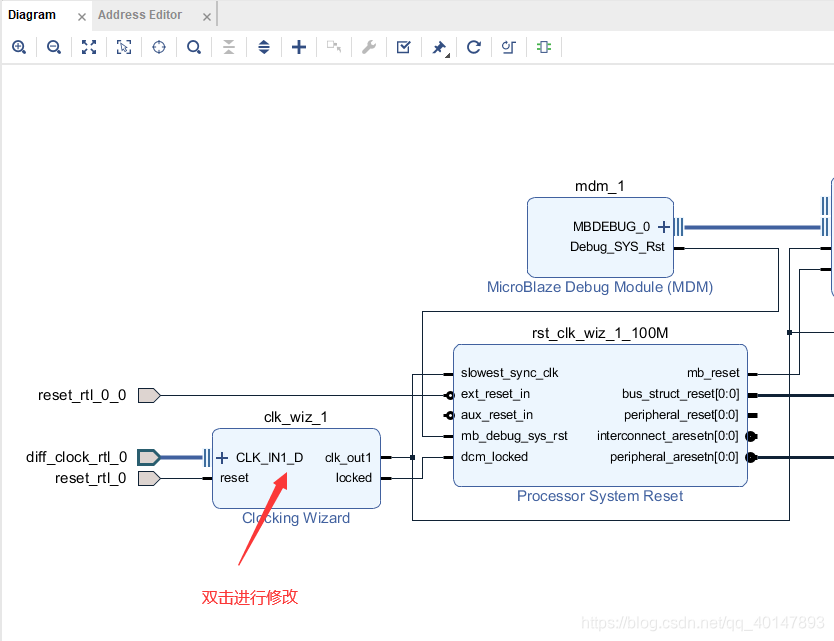Select the Zoom In tool
Image resolution: width=834 pixels, height=641 pixels.
coord(19,47)
